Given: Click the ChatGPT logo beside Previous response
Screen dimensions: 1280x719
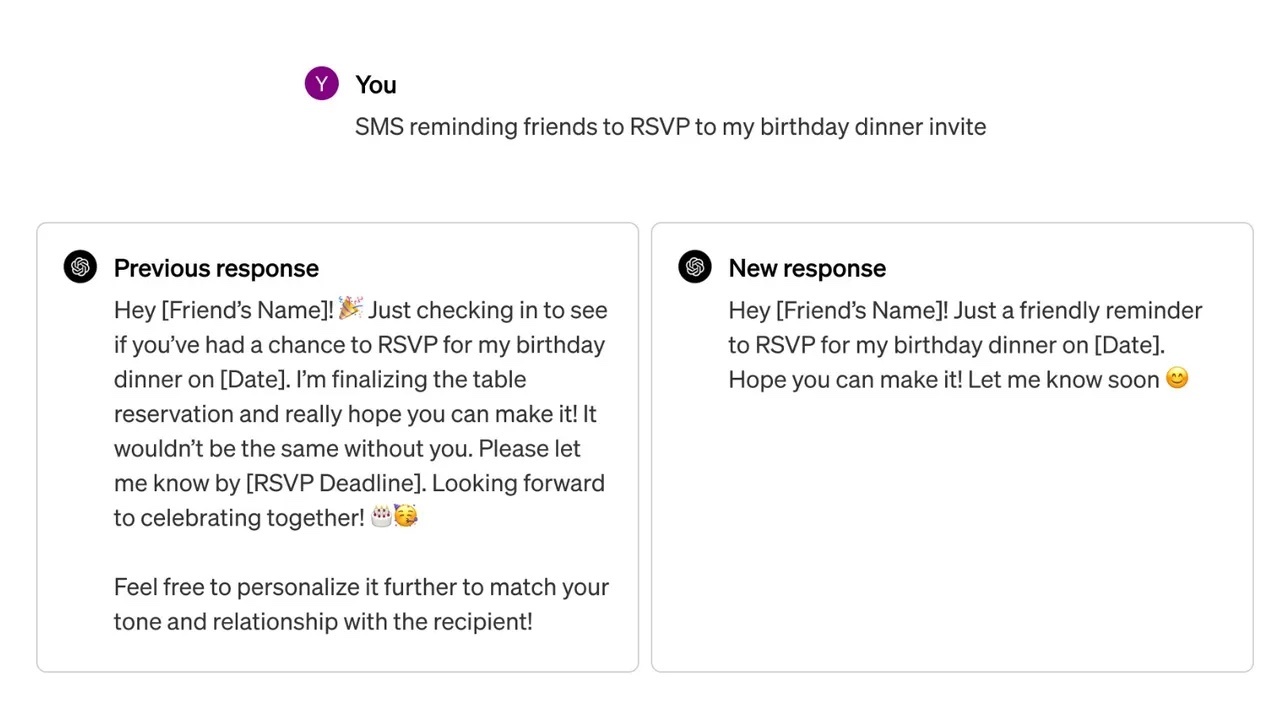Looking at the screenshot, I should [x=81, y=267].
